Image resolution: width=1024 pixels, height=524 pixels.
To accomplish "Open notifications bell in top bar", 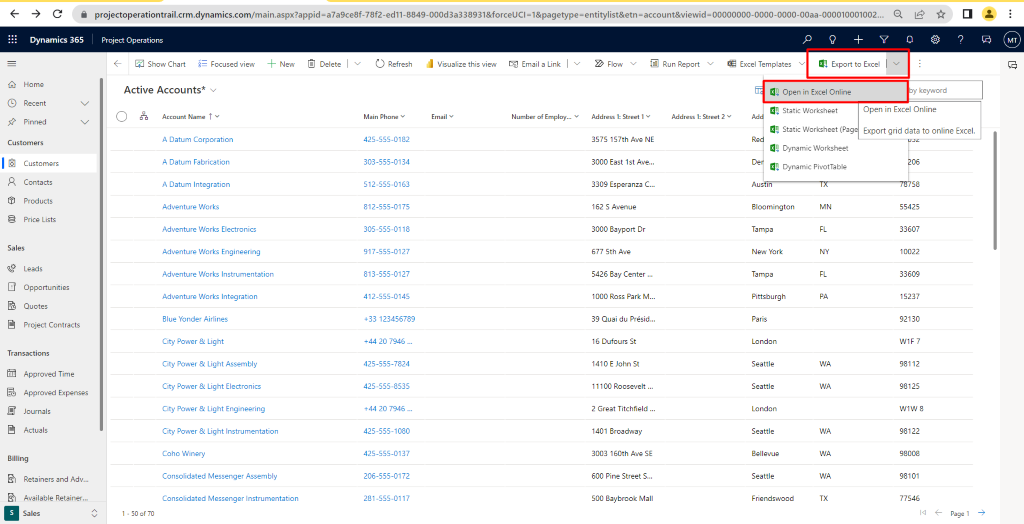I will [909, 39].
